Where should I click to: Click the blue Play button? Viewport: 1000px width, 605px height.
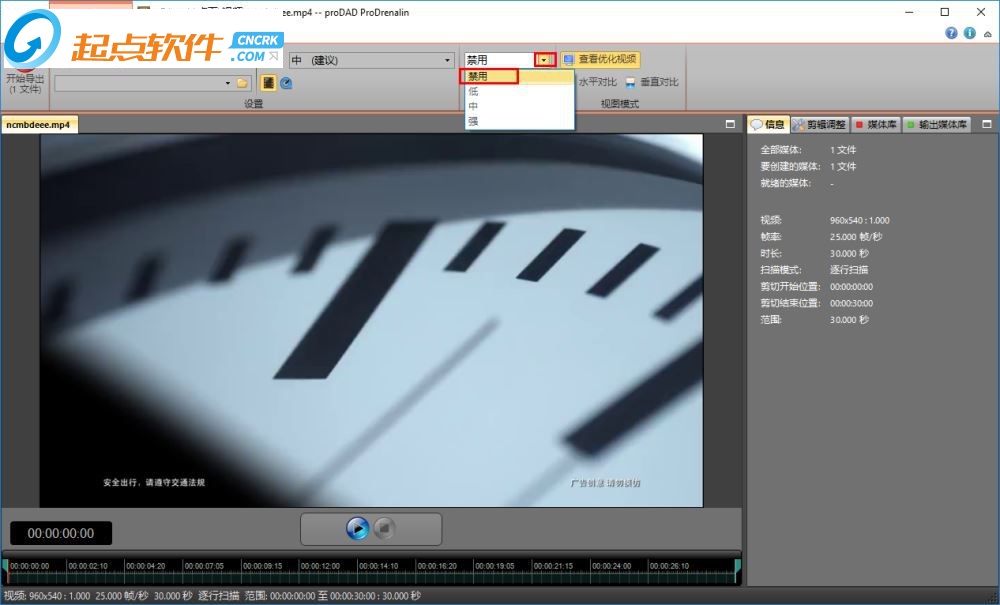(357, 528)
